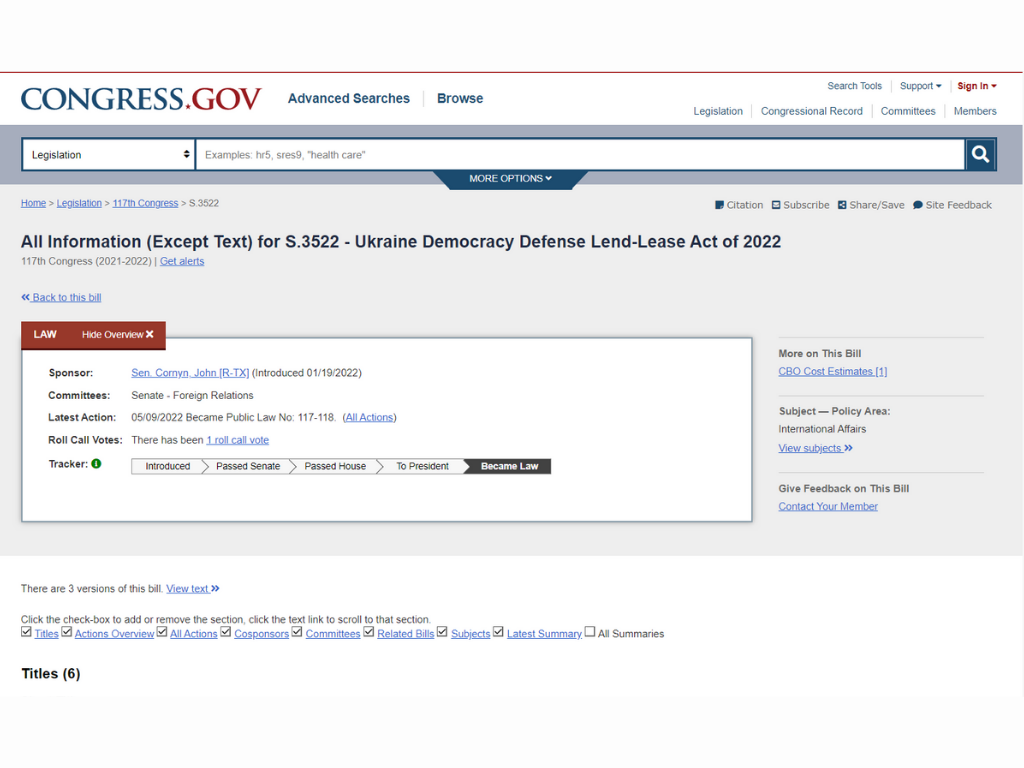Go to Legislation in top navigation
This screenshot has width=1024, height=768.
click(x=718, y=112)
